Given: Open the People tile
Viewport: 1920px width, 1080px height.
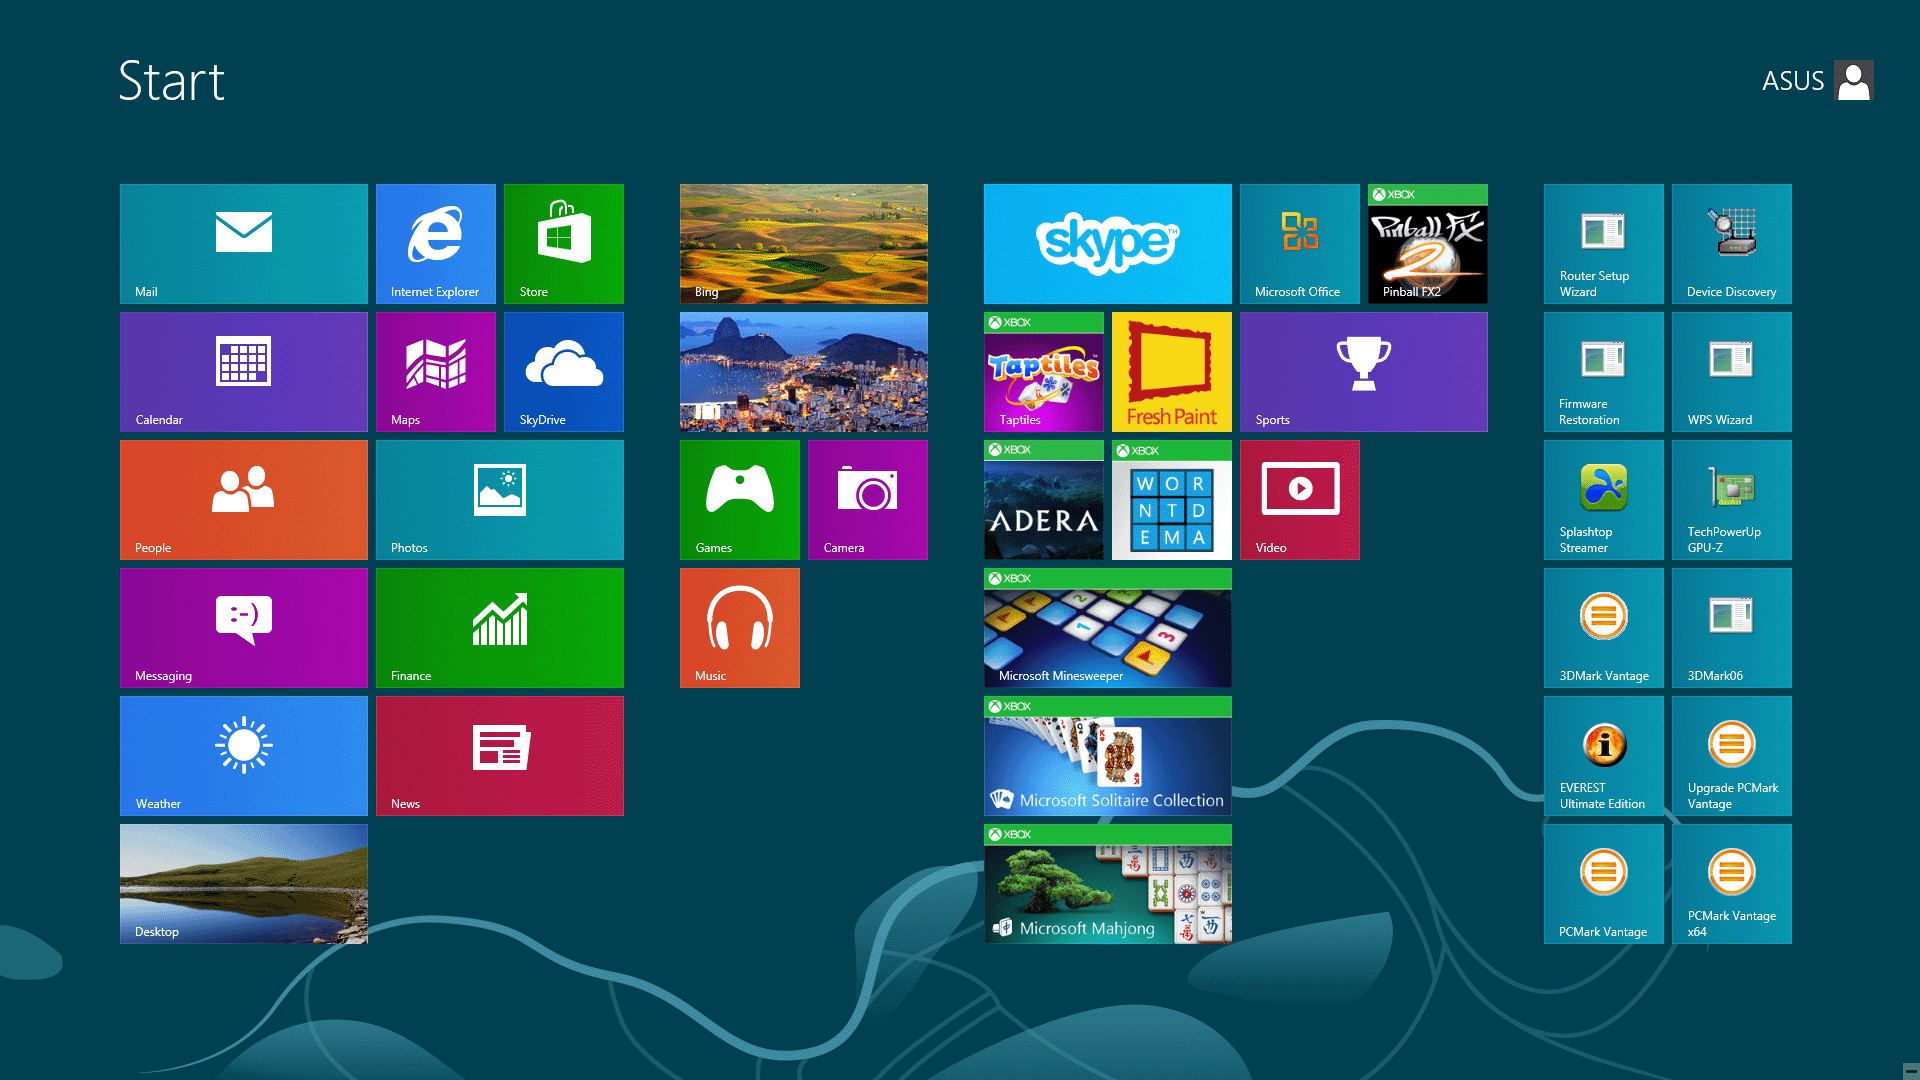Looking at the screenshot, I should click(244, 500).
